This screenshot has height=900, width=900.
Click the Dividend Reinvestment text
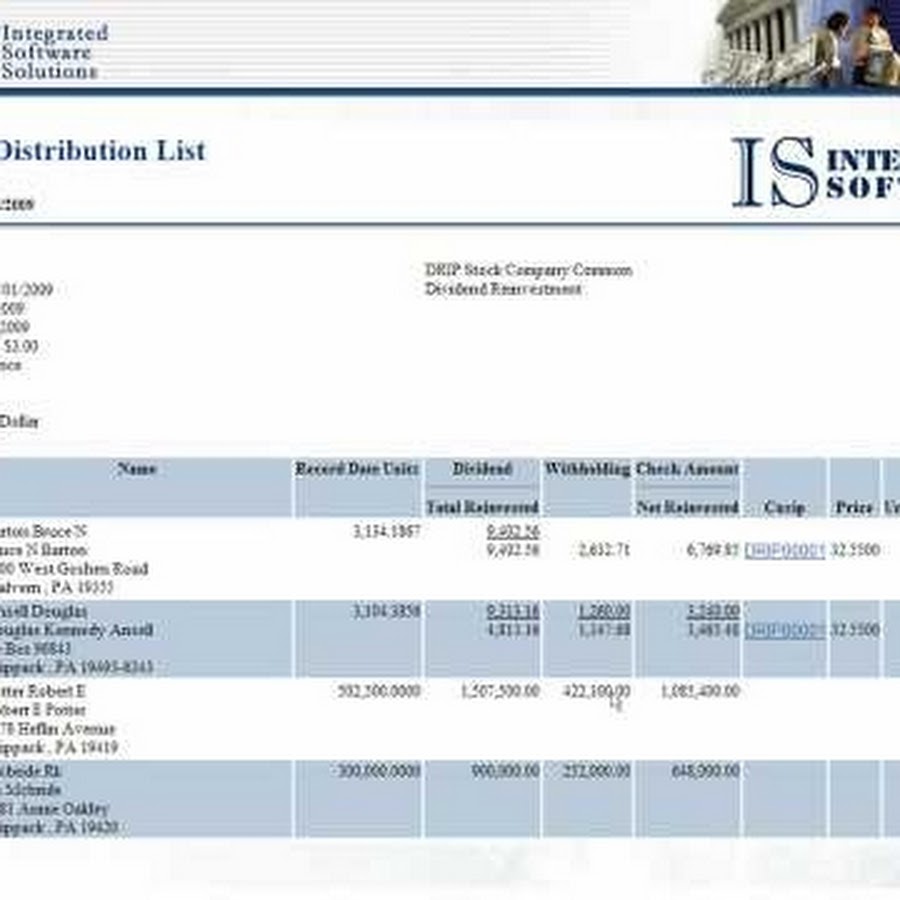[503, 289]
